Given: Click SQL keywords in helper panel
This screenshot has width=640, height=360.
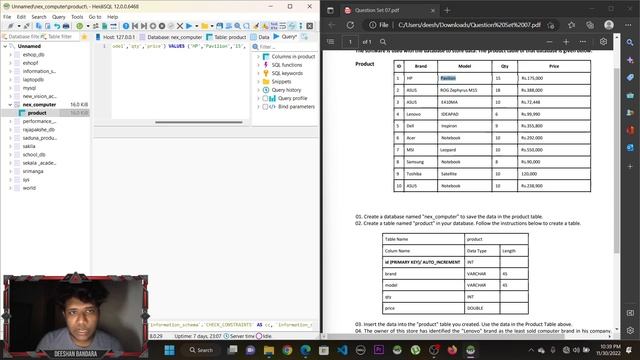Looking at the screenshot, I should point(287,73).
